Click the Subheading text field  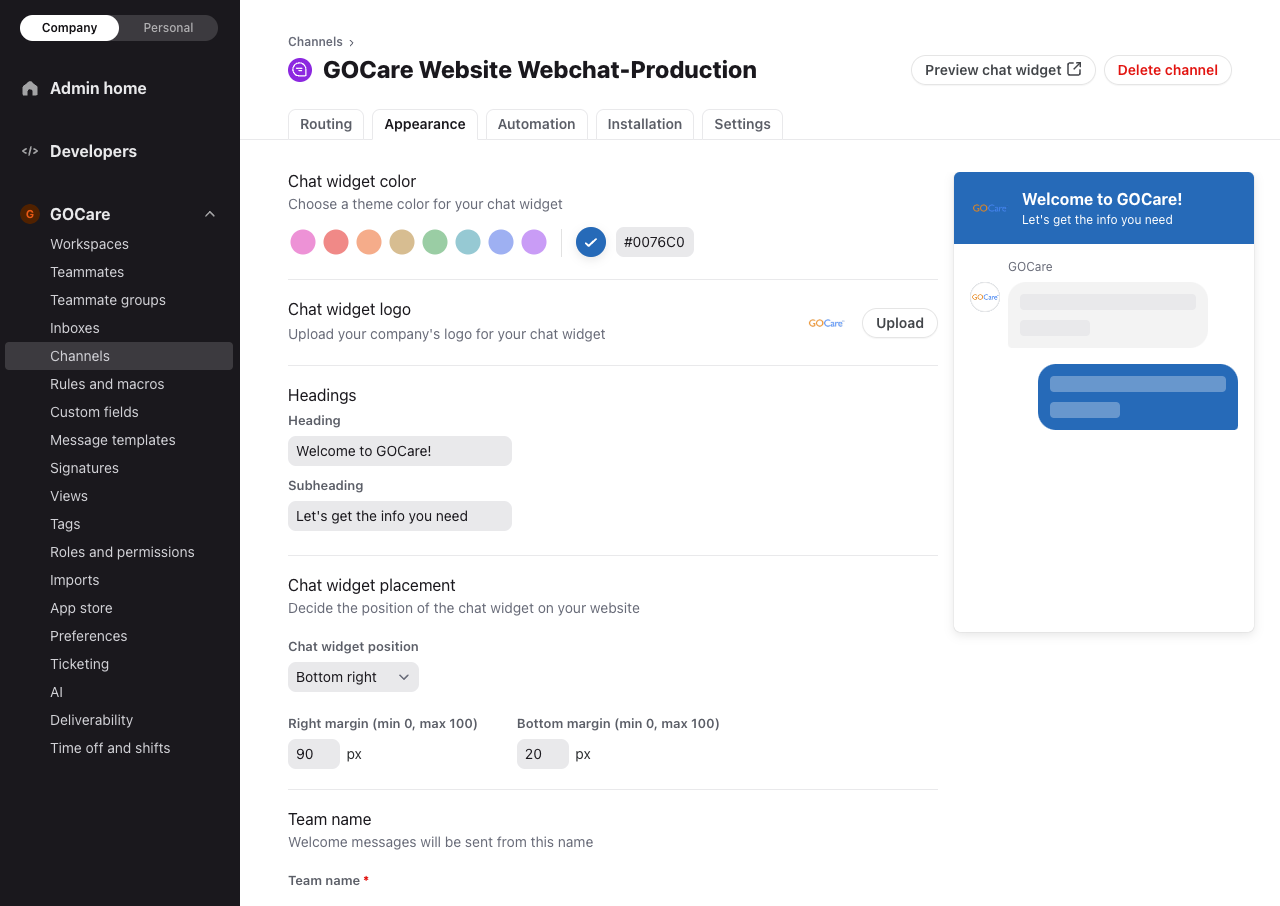[x=400, y=516]
